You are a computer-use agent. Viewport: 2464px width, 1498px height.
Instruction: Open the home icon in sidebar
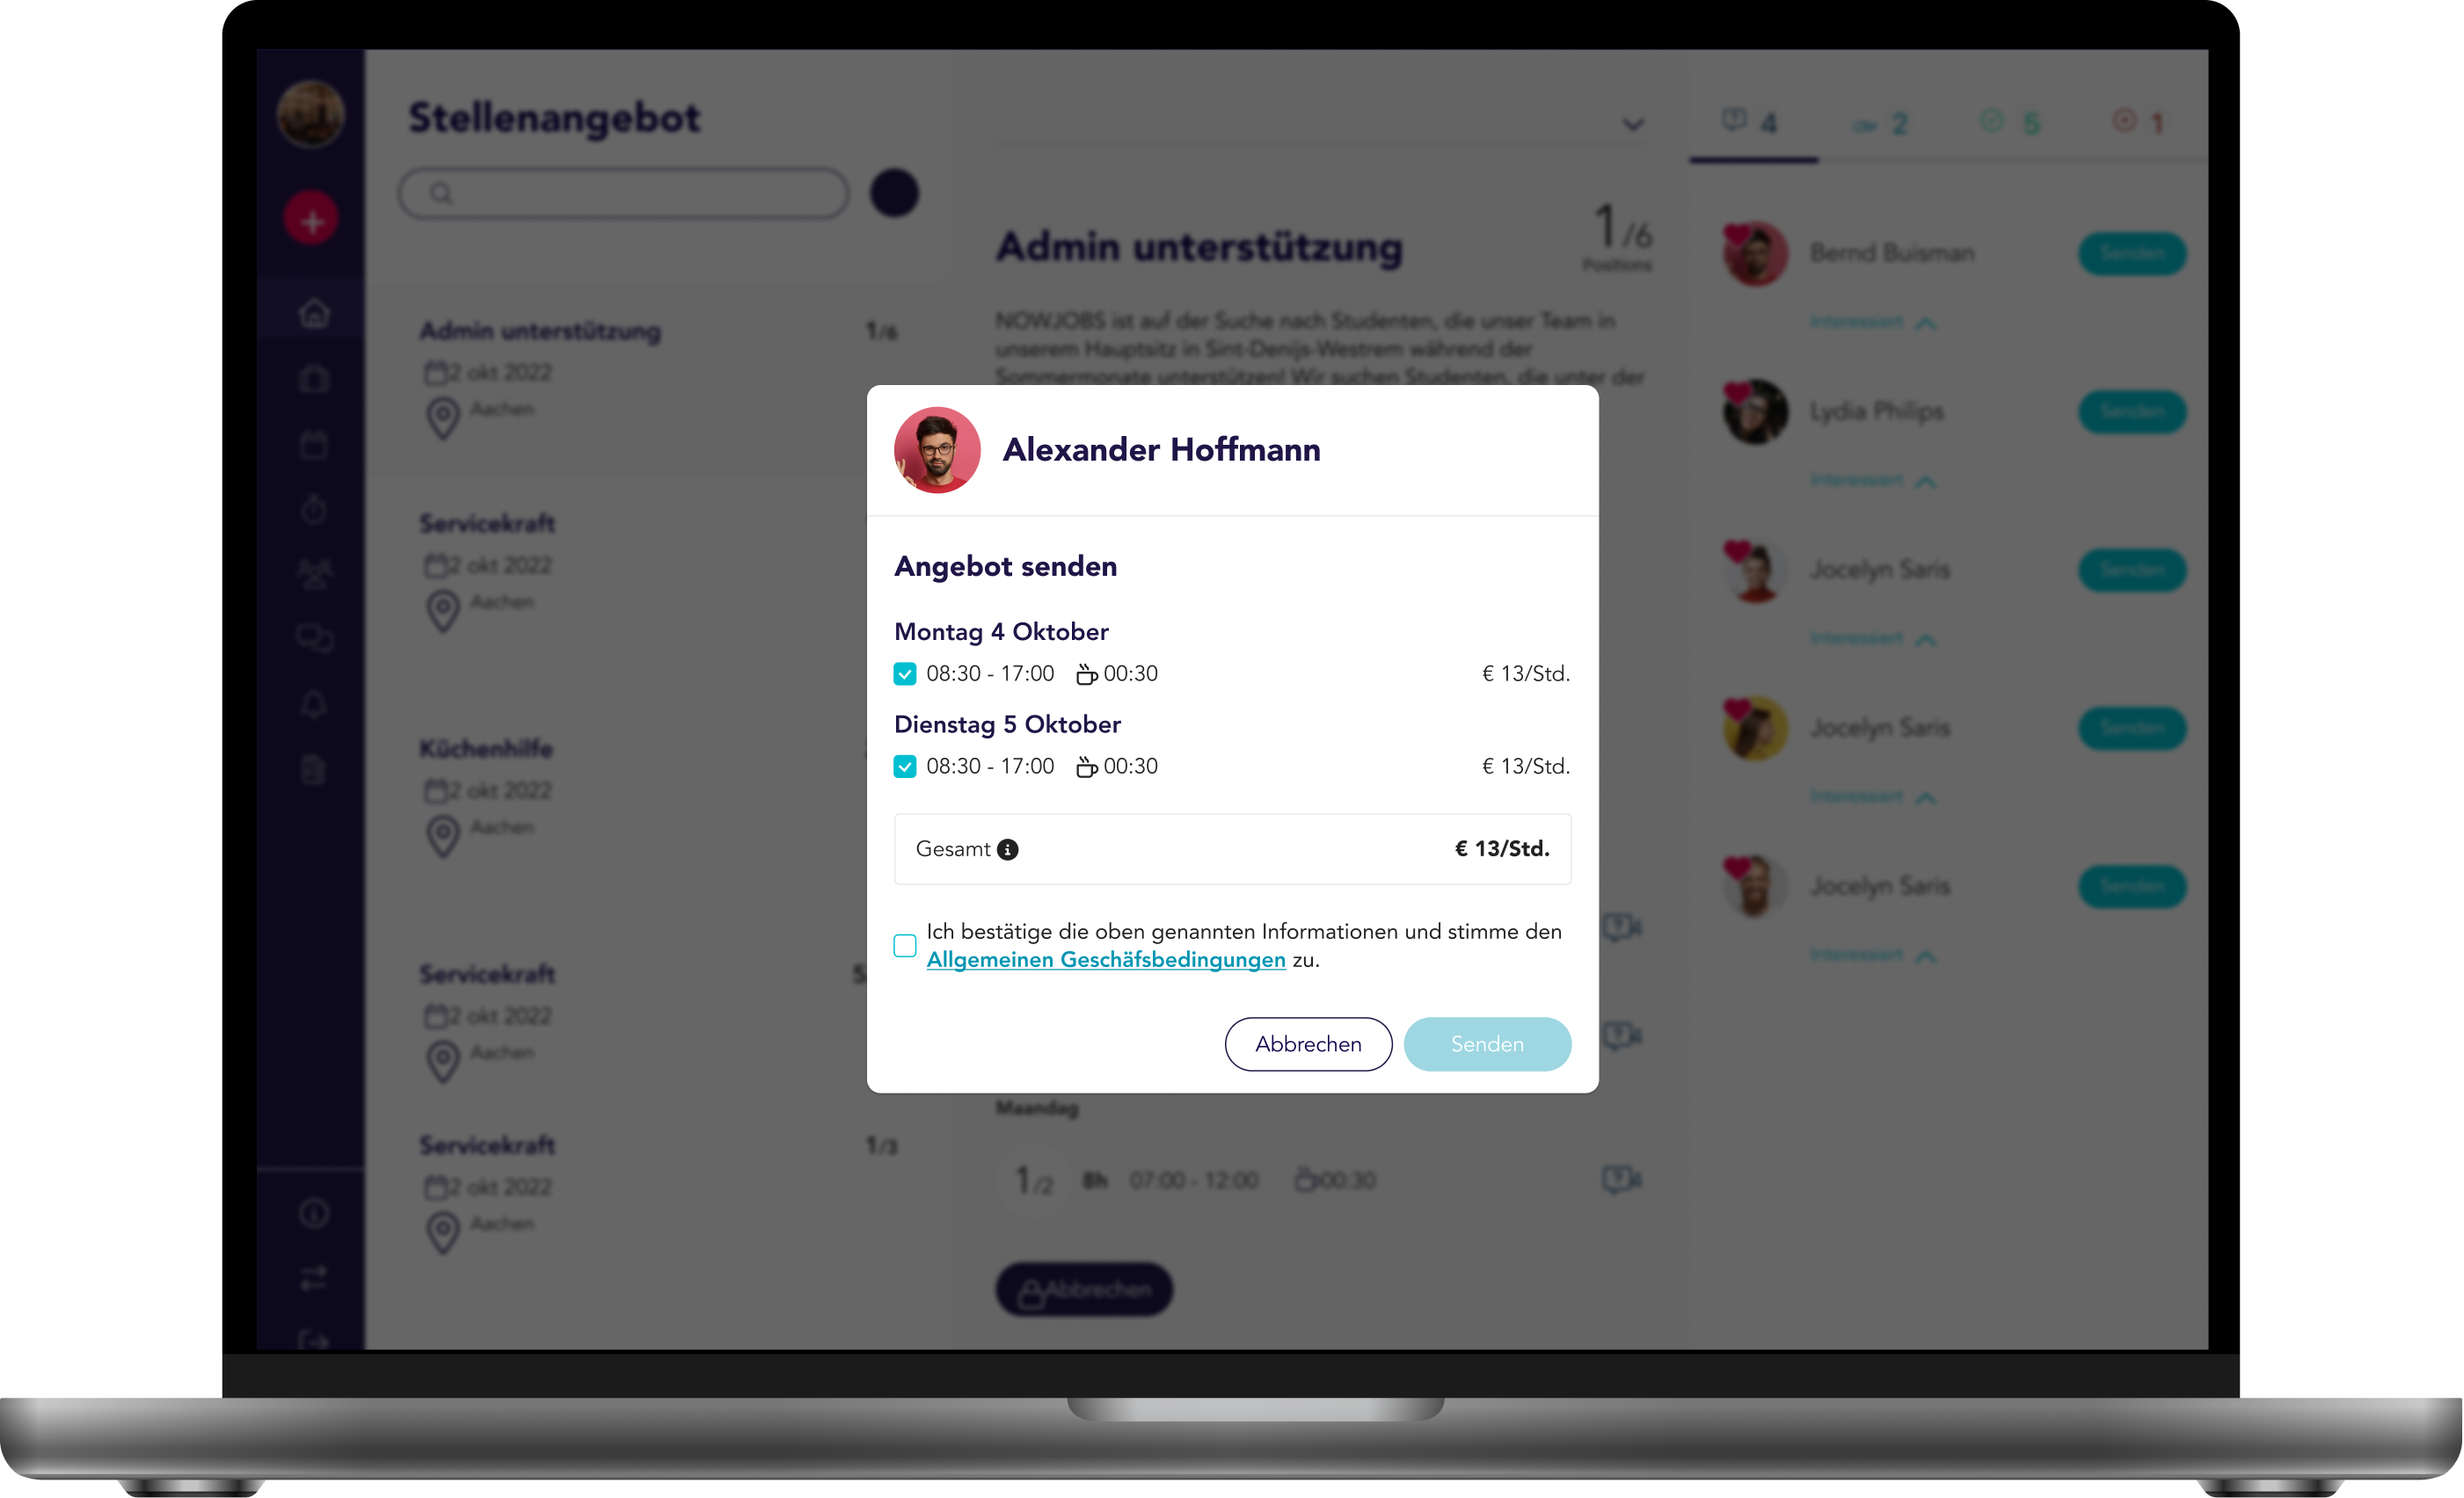point(314,313)
